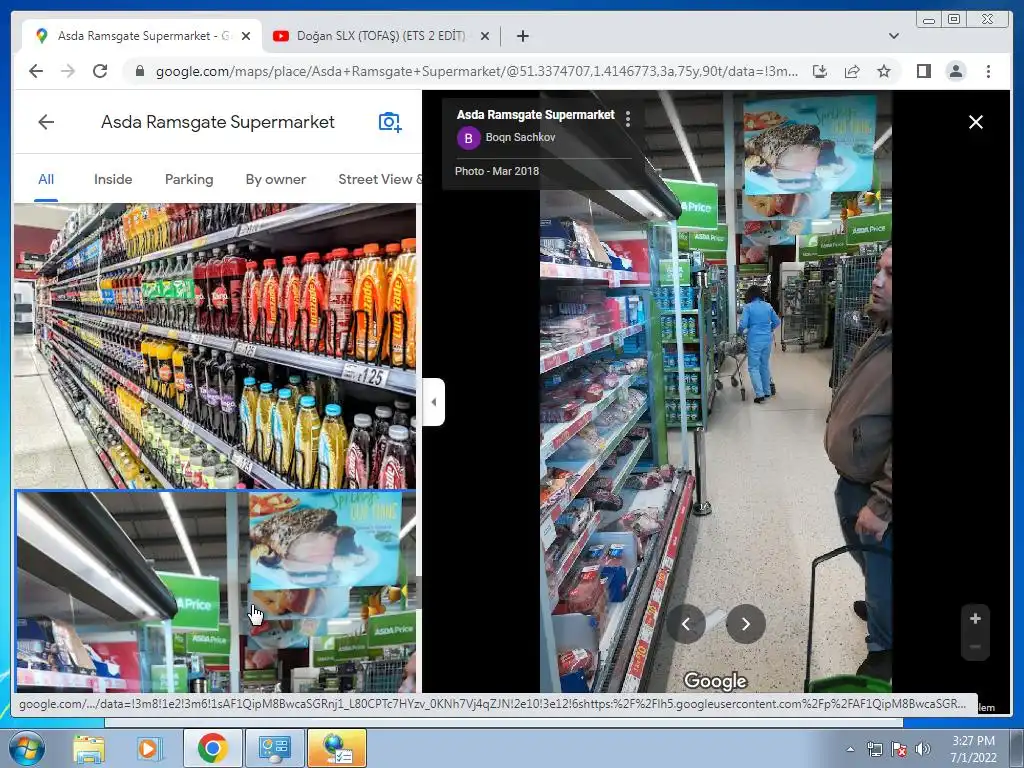This screenshot has height=768, width=1024.
Task: Close the Doğan SLX YouTube tab
Action: tap(485, 36)
